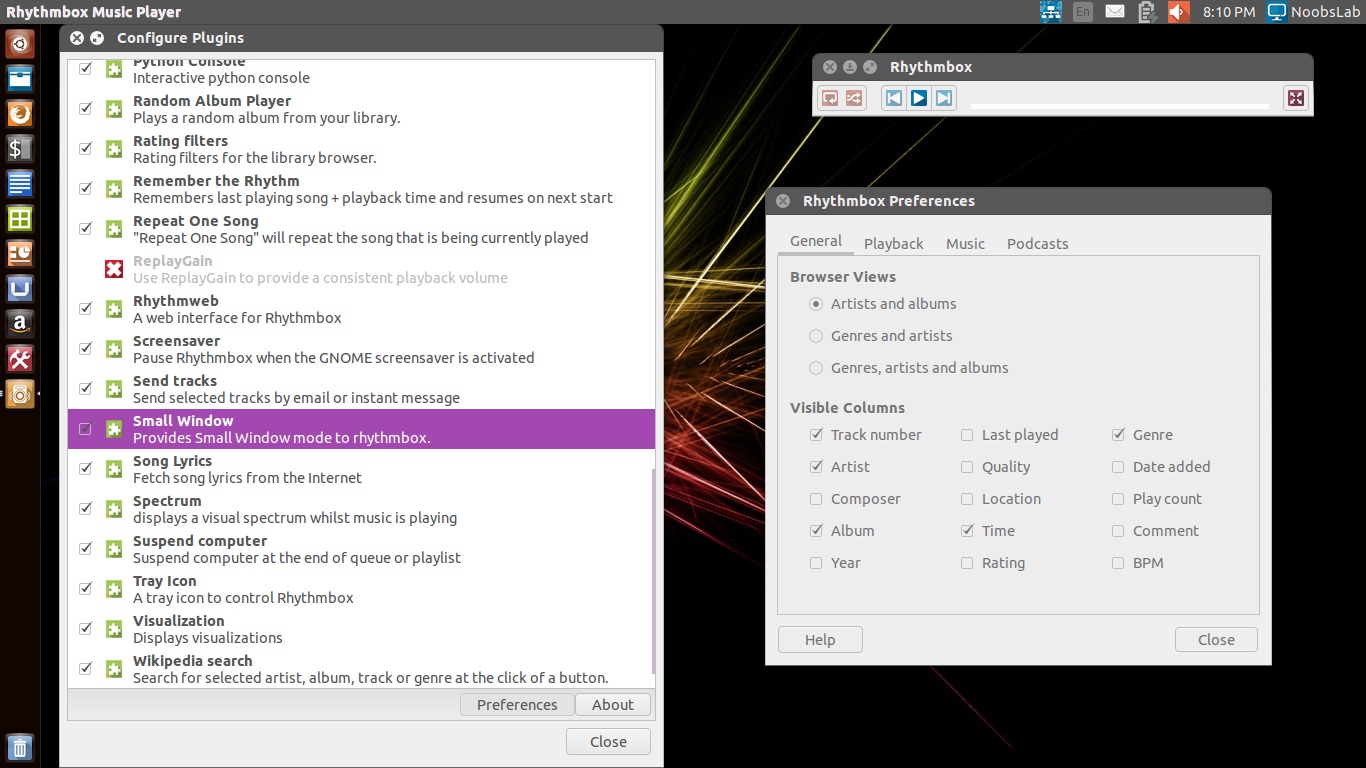This screenshot has width=1366, height=768.
Task: Uncheck the Rating filters plugin
Action: [85, 148]
